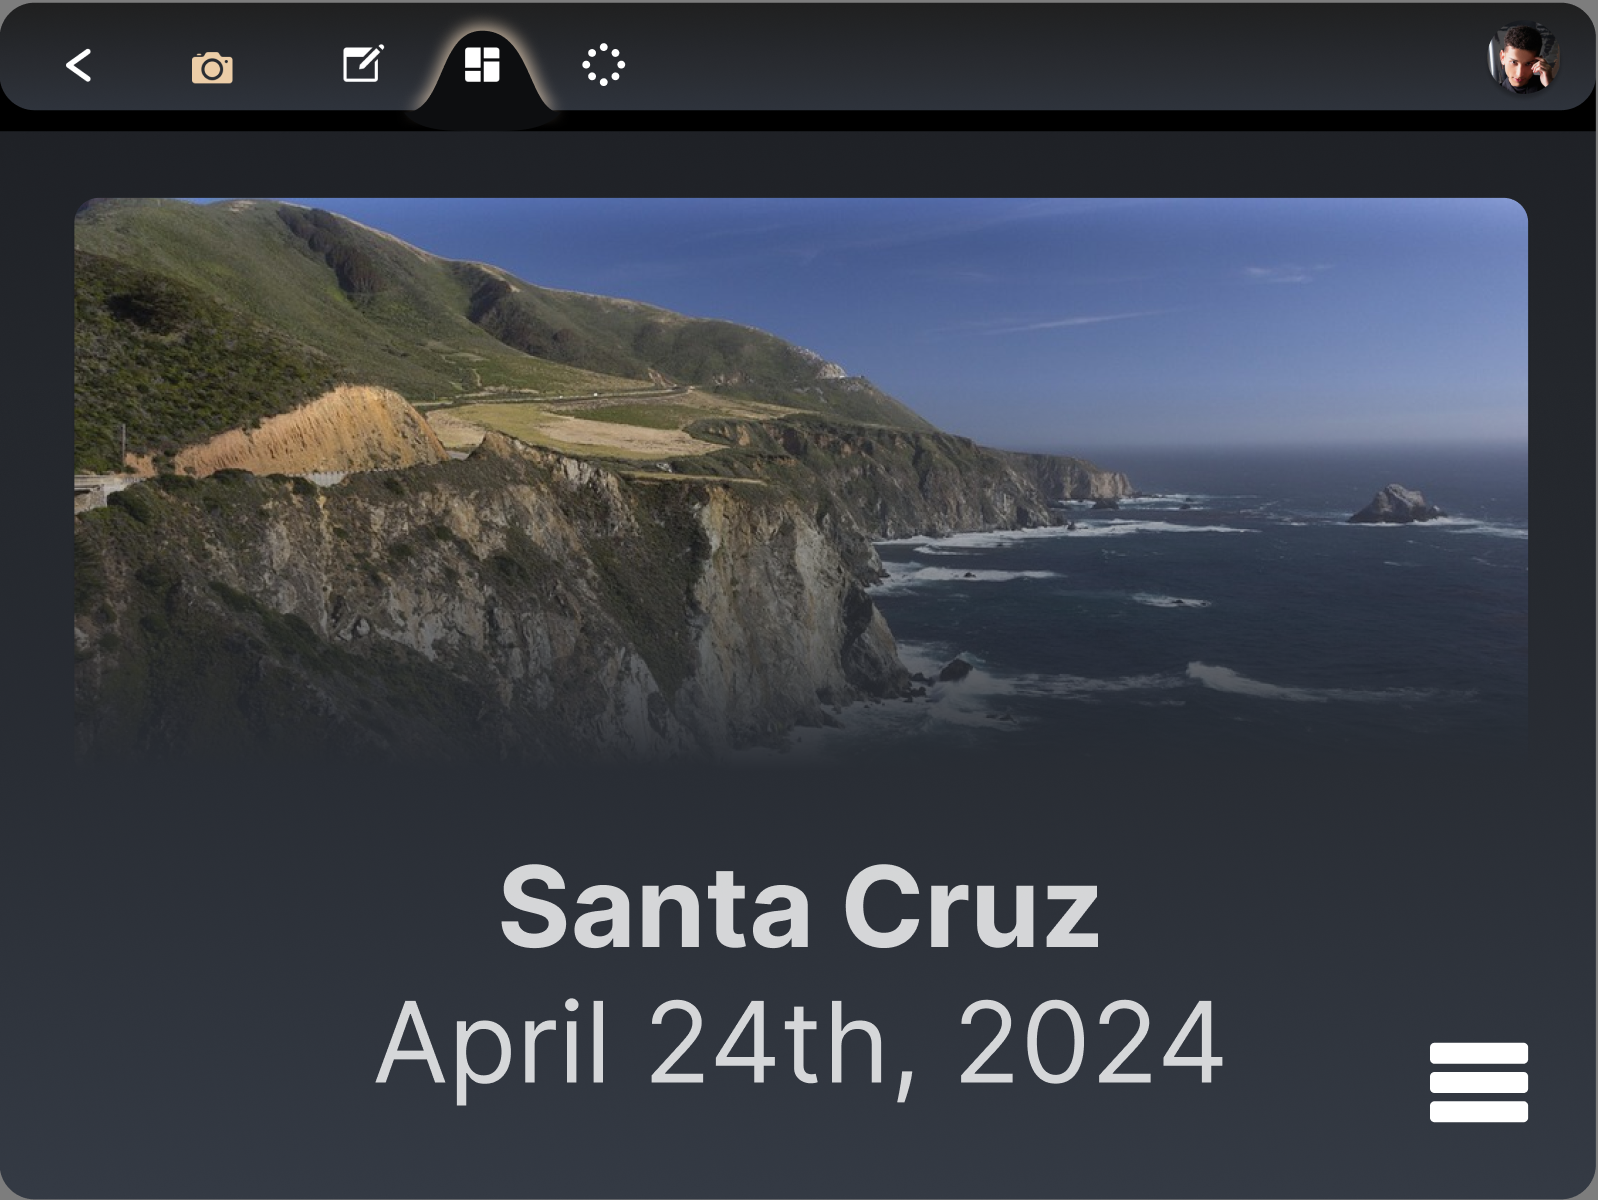Select the active dashboard grid tab
1598x1200 pixels.
pyautogui.click(x=482, y=65)
